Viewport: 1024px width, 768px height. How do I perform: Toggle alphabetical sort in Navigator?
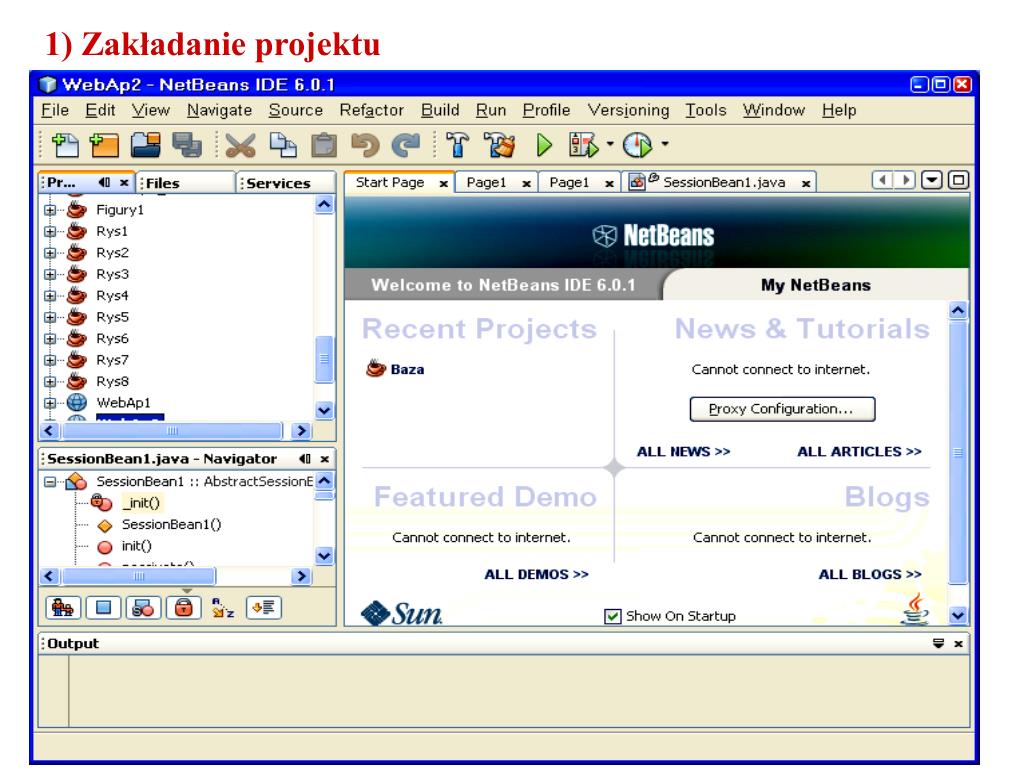pos(223,608)
